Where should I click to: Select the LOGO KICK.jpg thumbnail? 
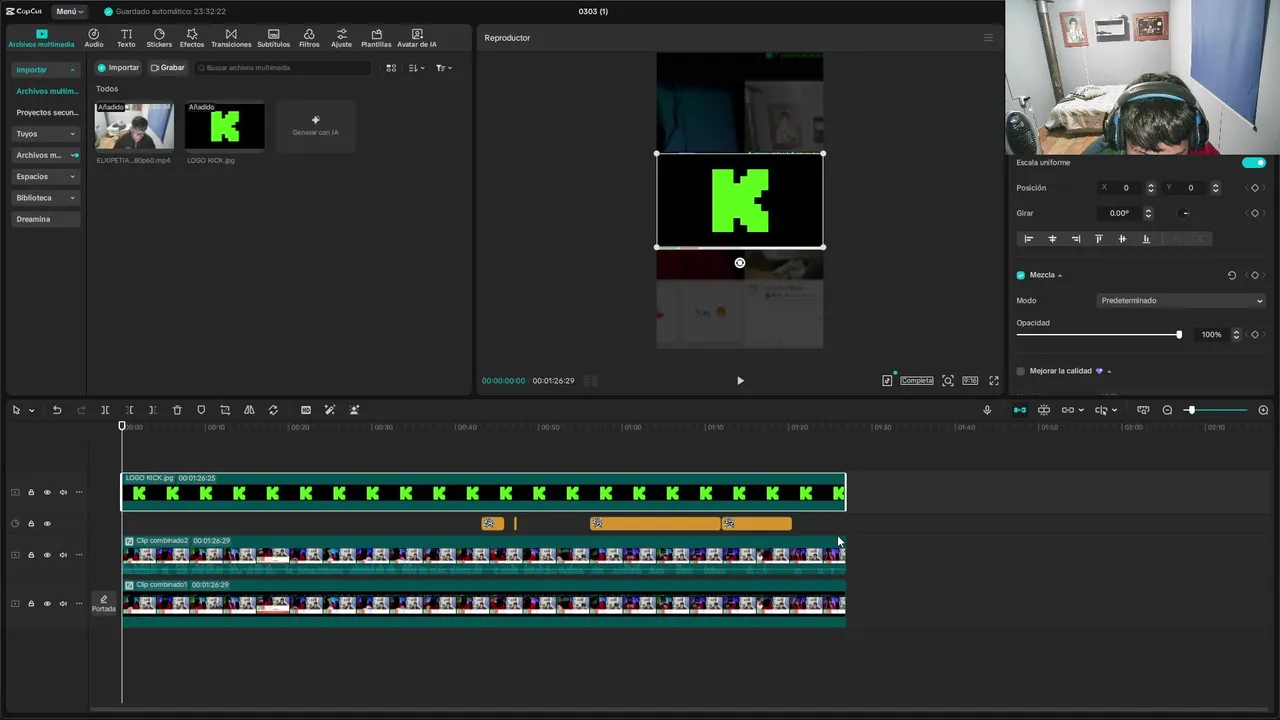pyautogui.click(x=225, y=126)
